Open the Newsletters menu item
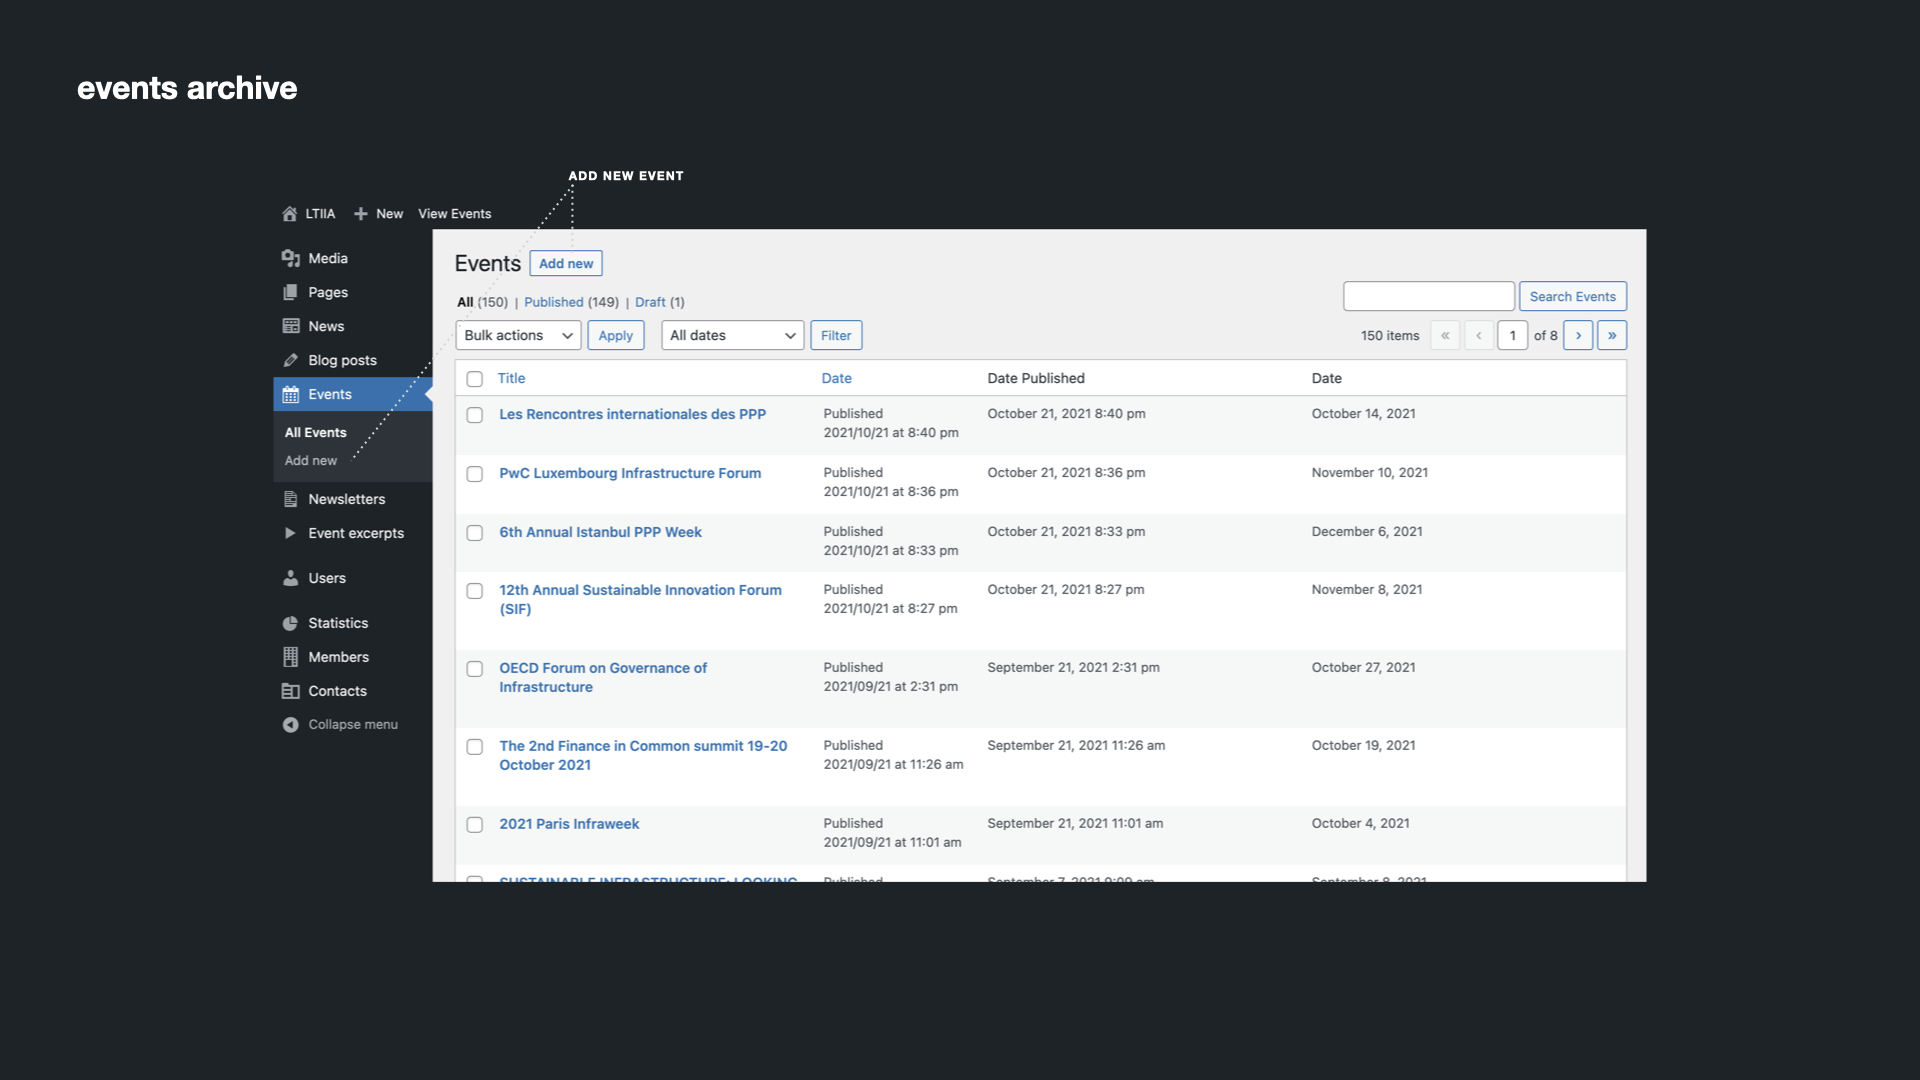Image resolution: width=1920 pixels, height=1080 pixels. (347, 499)
